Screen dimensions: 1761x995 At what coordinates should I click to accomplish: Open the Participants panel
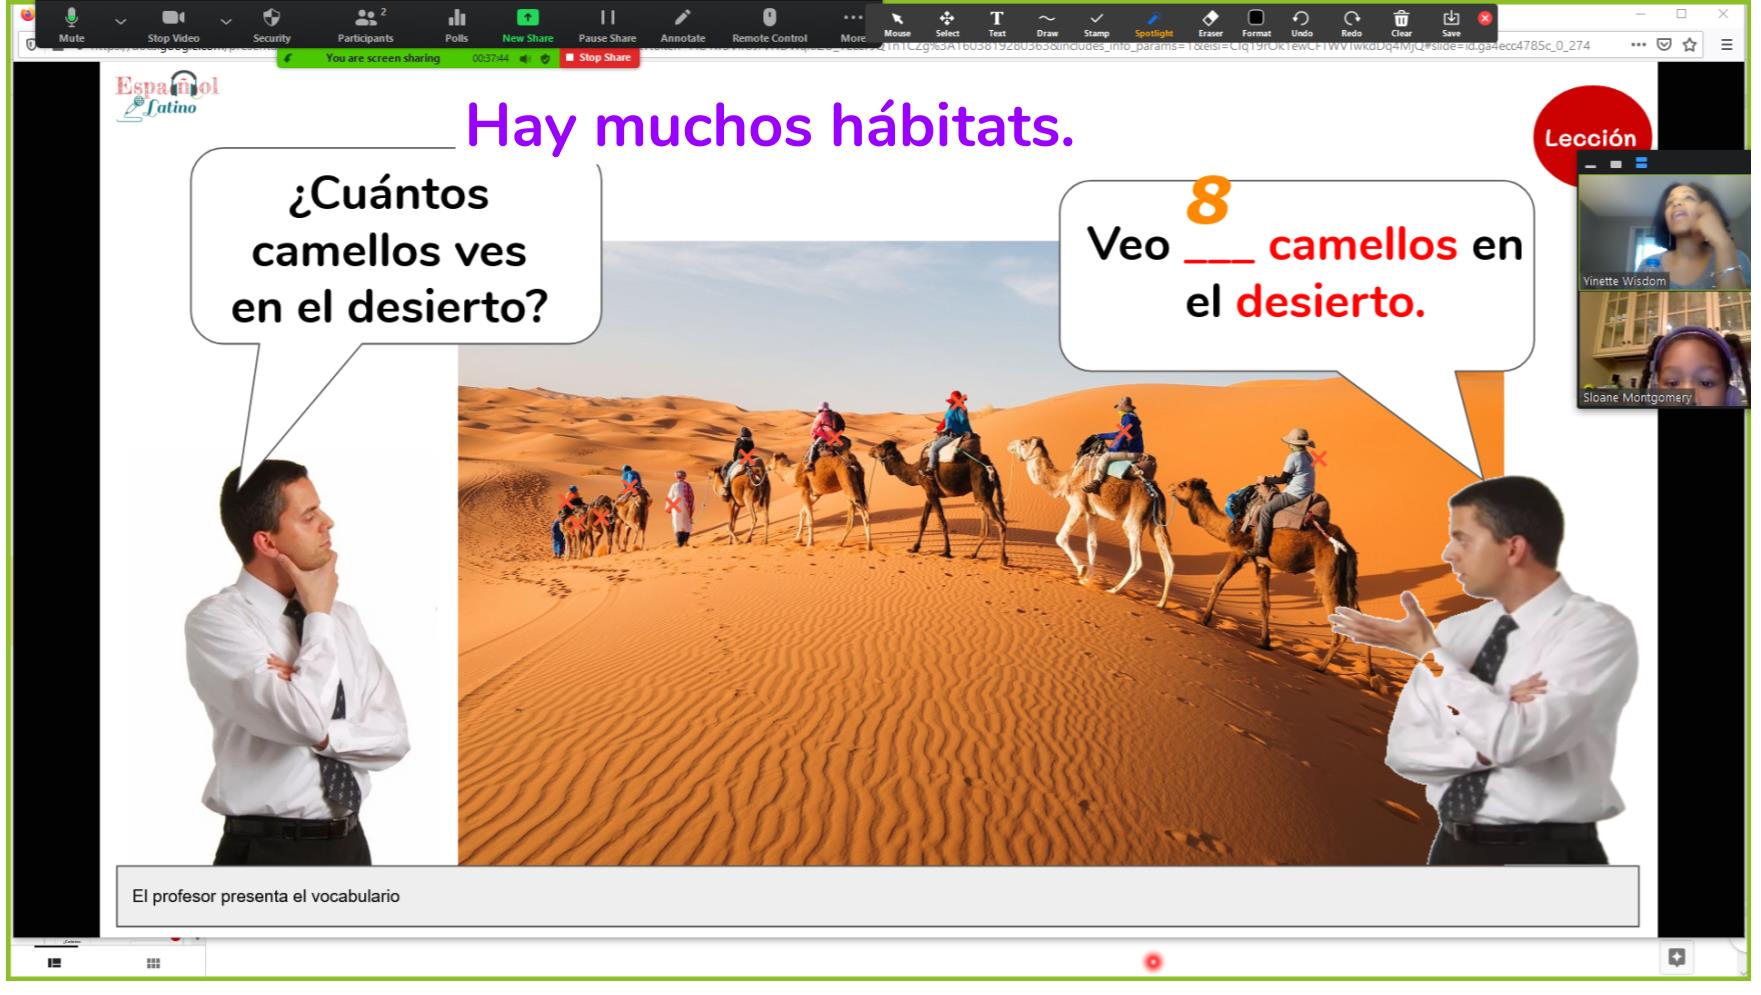(365, 24)
